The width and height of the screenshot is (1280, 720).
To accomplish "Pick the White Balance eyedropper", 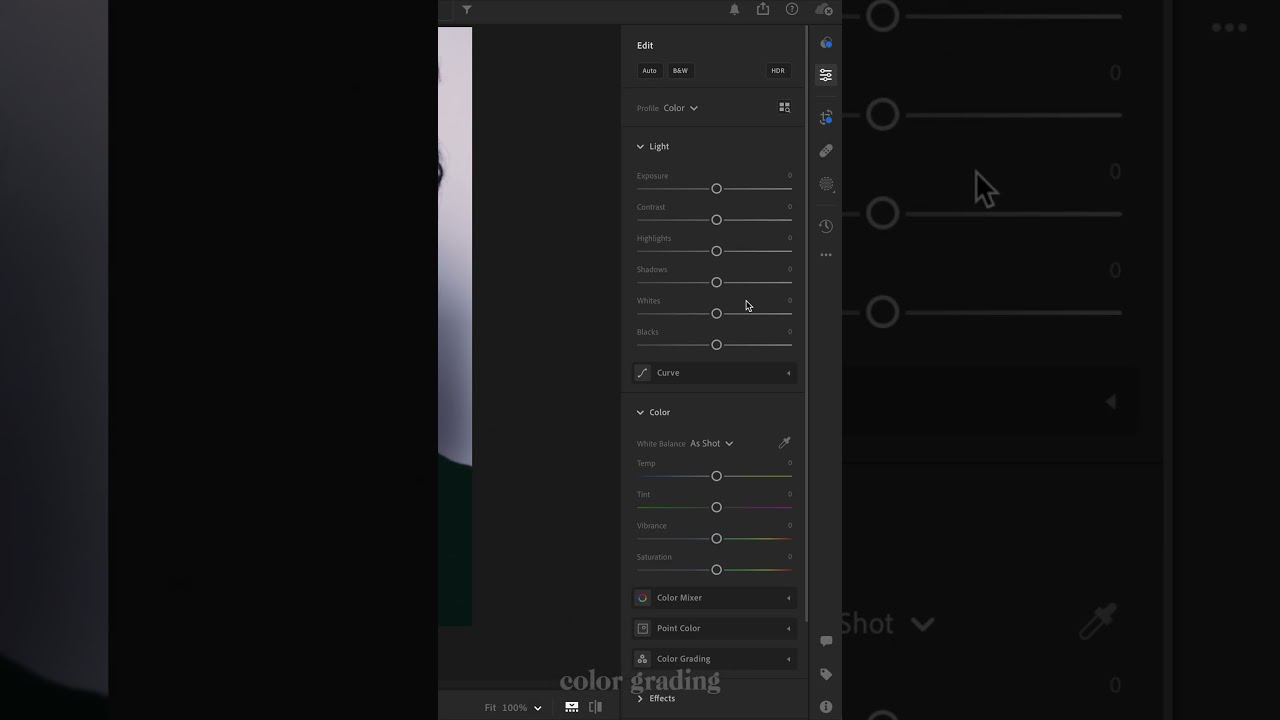I will point(785,443).
